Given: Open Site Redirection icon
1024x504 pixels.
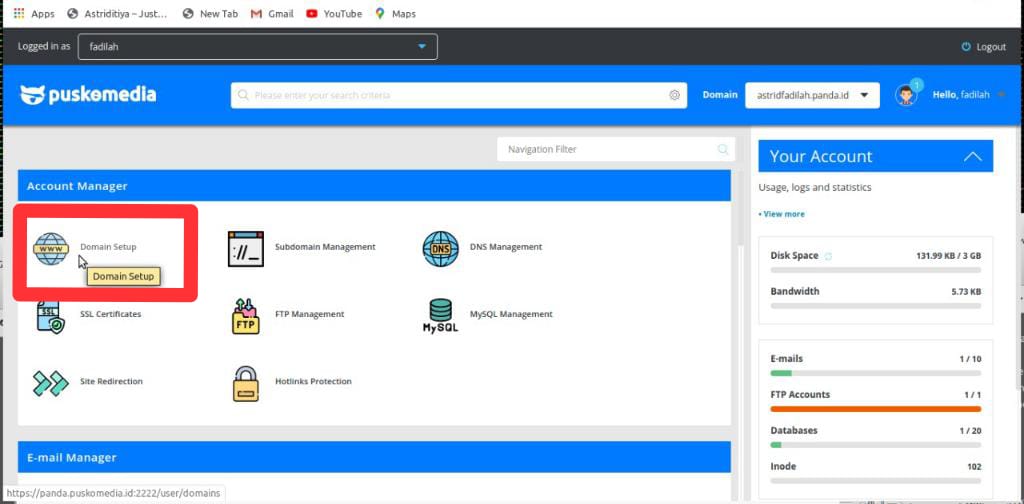Looking at the screenshot, I should (x=51, y=382).
